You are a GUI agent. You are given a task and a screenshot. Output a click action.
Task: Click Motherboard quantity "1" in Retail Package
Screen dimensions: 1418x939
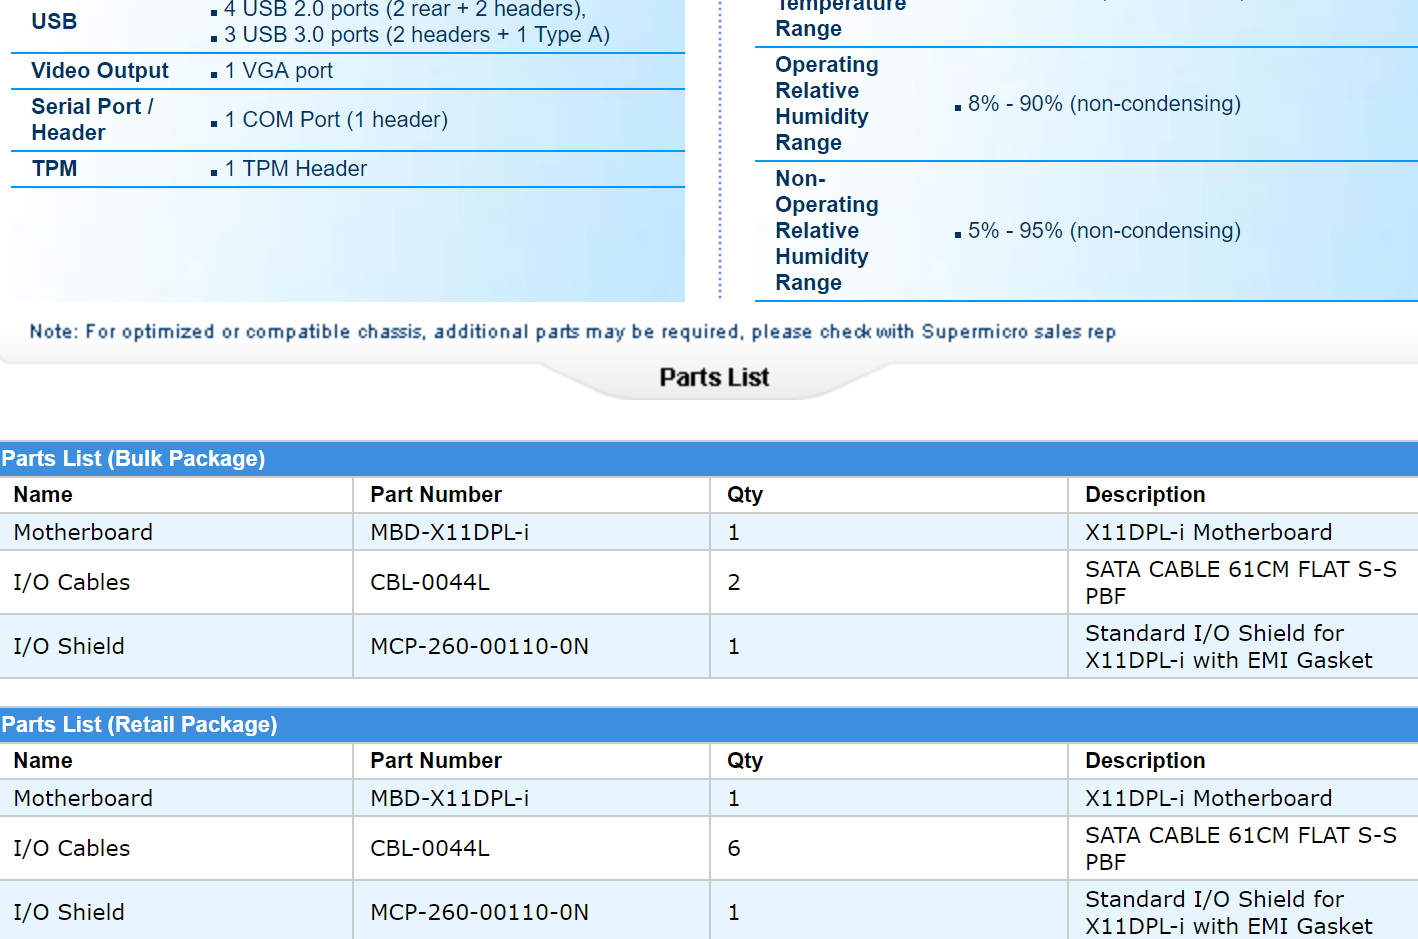pyautogui.click(x=734, y=799)
